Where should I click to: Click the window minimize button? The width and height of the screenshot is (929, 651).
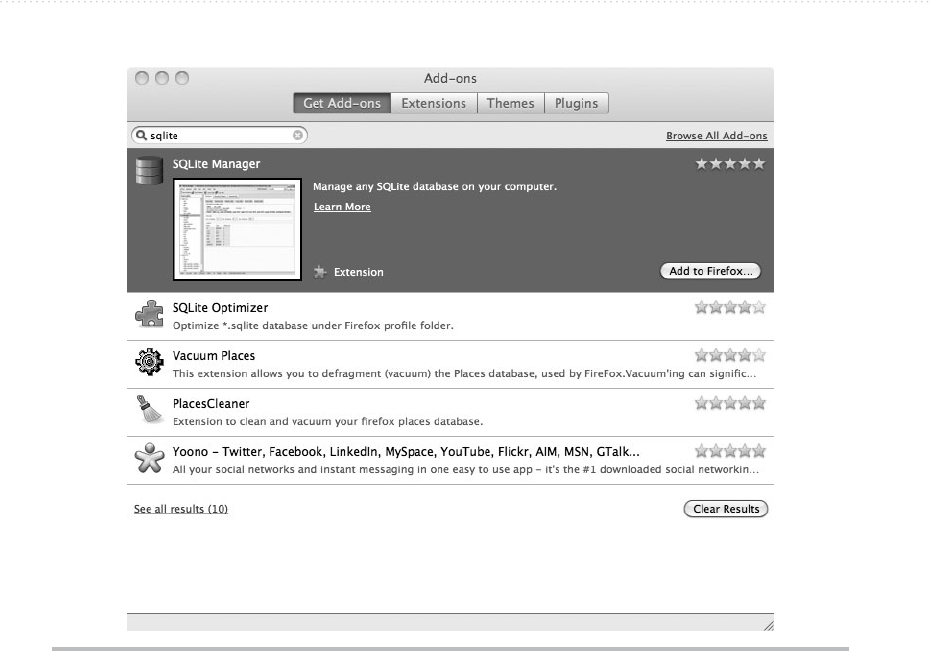[162, 78]
